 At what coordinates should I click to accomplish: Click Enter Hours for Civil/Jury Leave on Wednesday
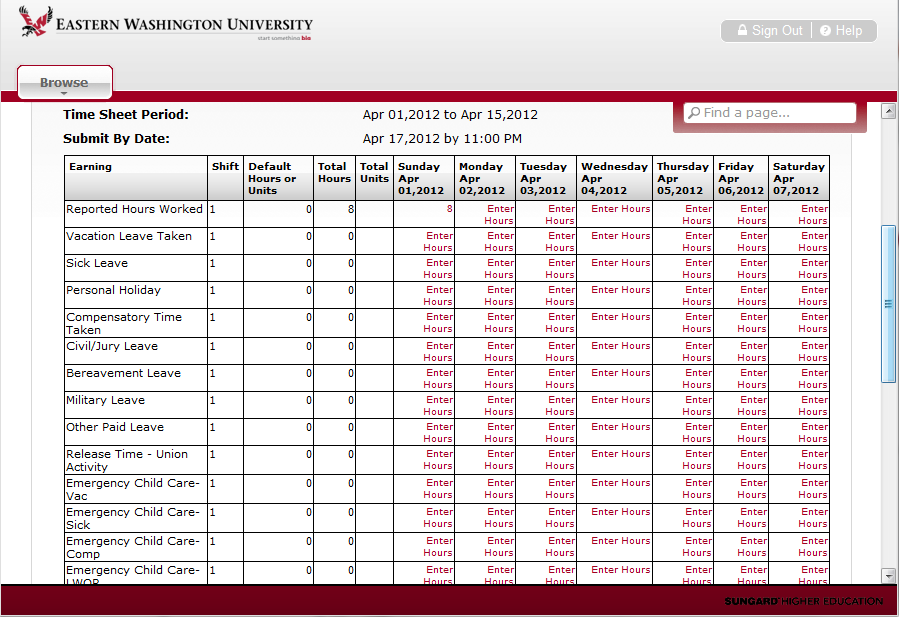click(620, 346)
